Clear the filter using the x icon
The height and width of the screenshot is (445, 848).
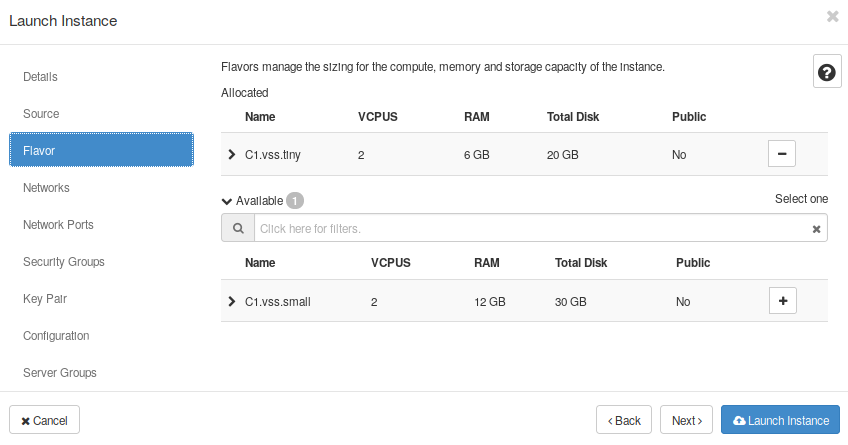coord(816,229)
